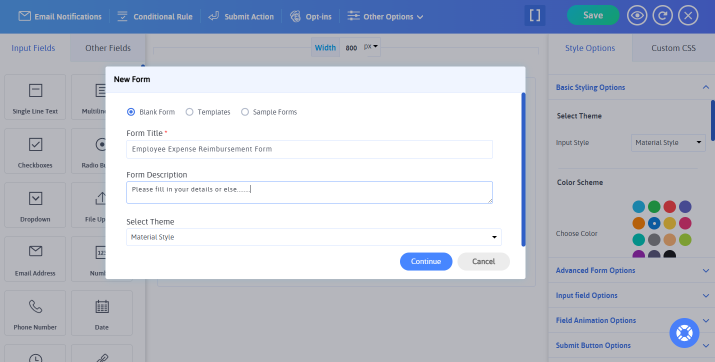Expand the Advanced Form Options section
Viewport: 715px width, 362px height.
pyautogui.click(x=632, y=270)
